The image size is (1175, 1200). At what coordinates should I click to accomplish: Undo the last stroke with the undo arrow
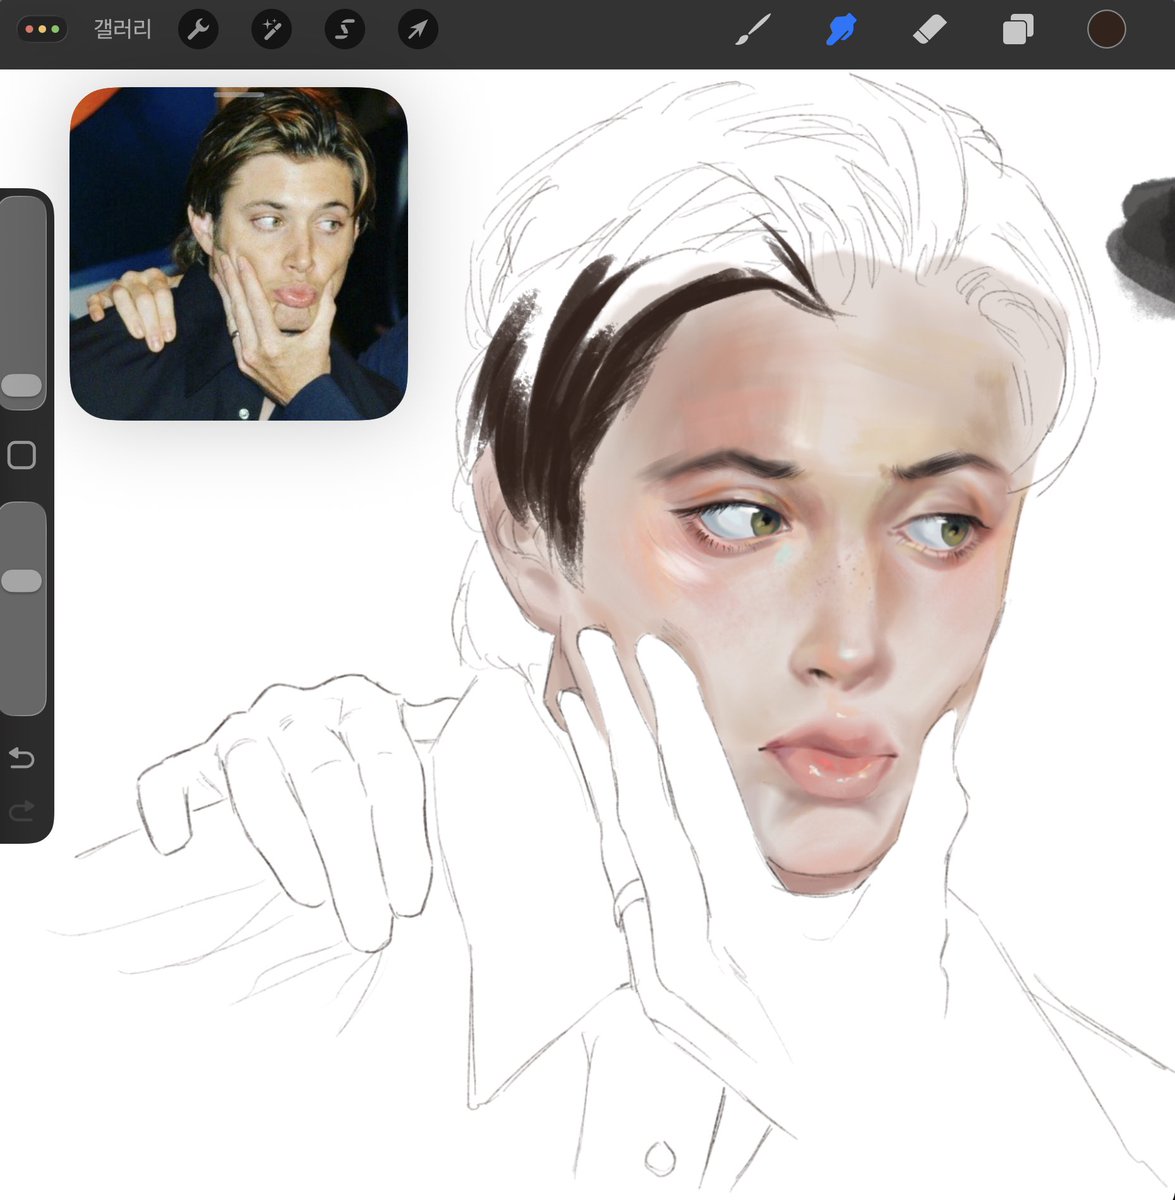21,759
